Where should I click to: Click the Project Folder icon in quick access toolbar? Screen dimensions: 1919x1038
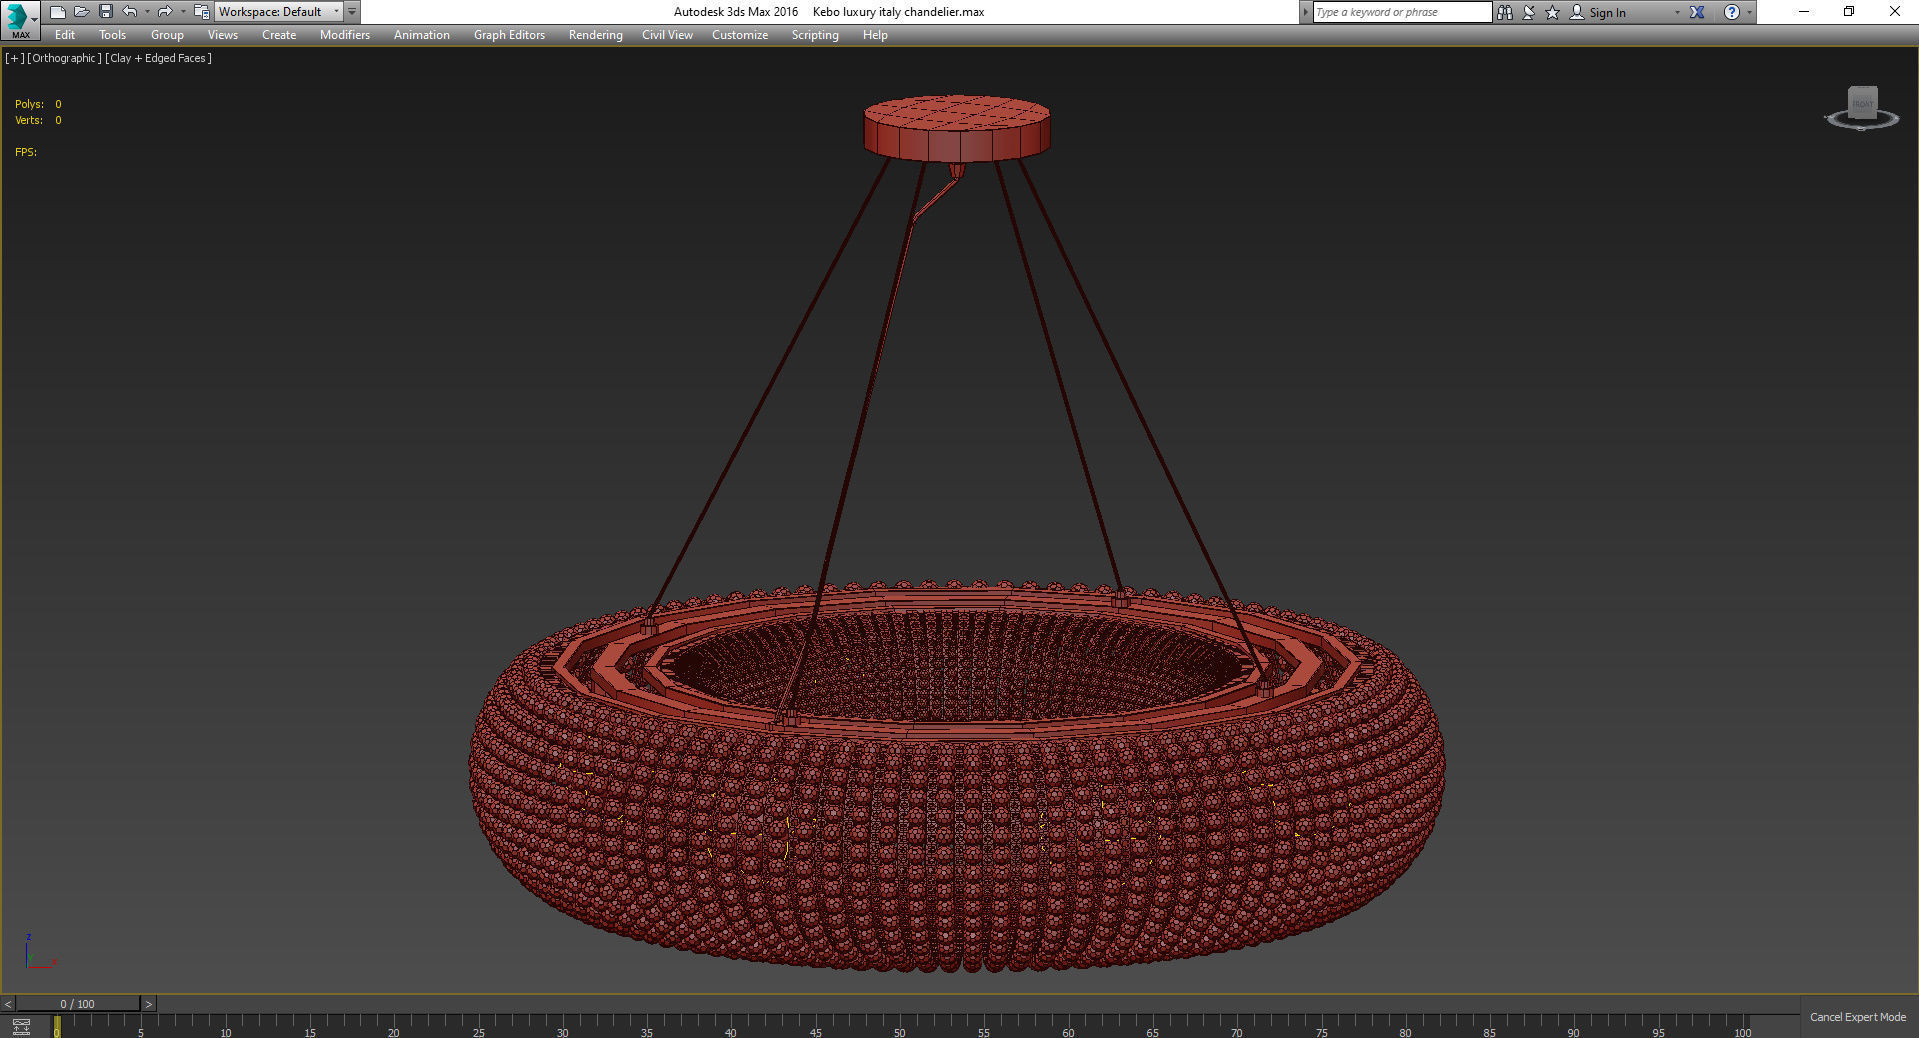pyautogui.click(x=201, y=12)
